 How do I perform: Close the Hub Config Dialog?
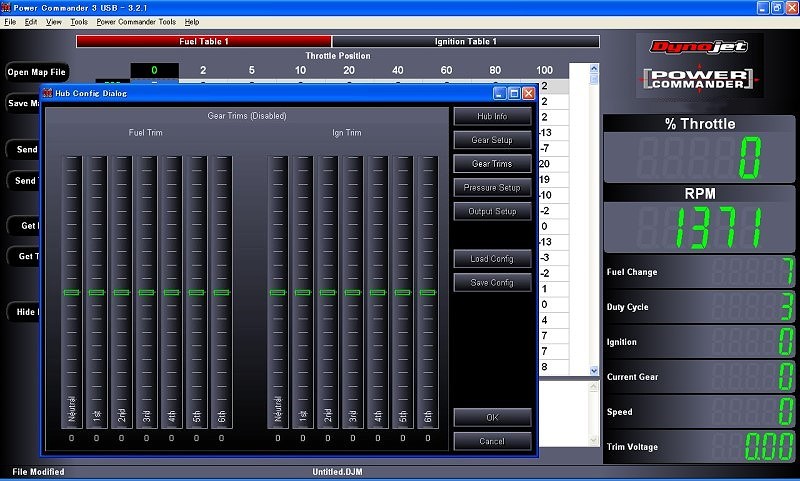coord(529,93)
